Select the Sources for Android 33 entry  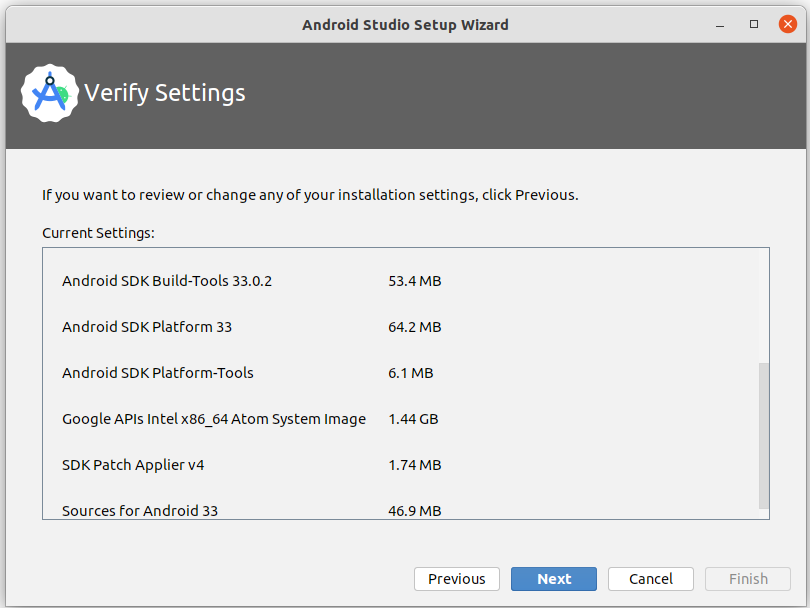[140, 510]
